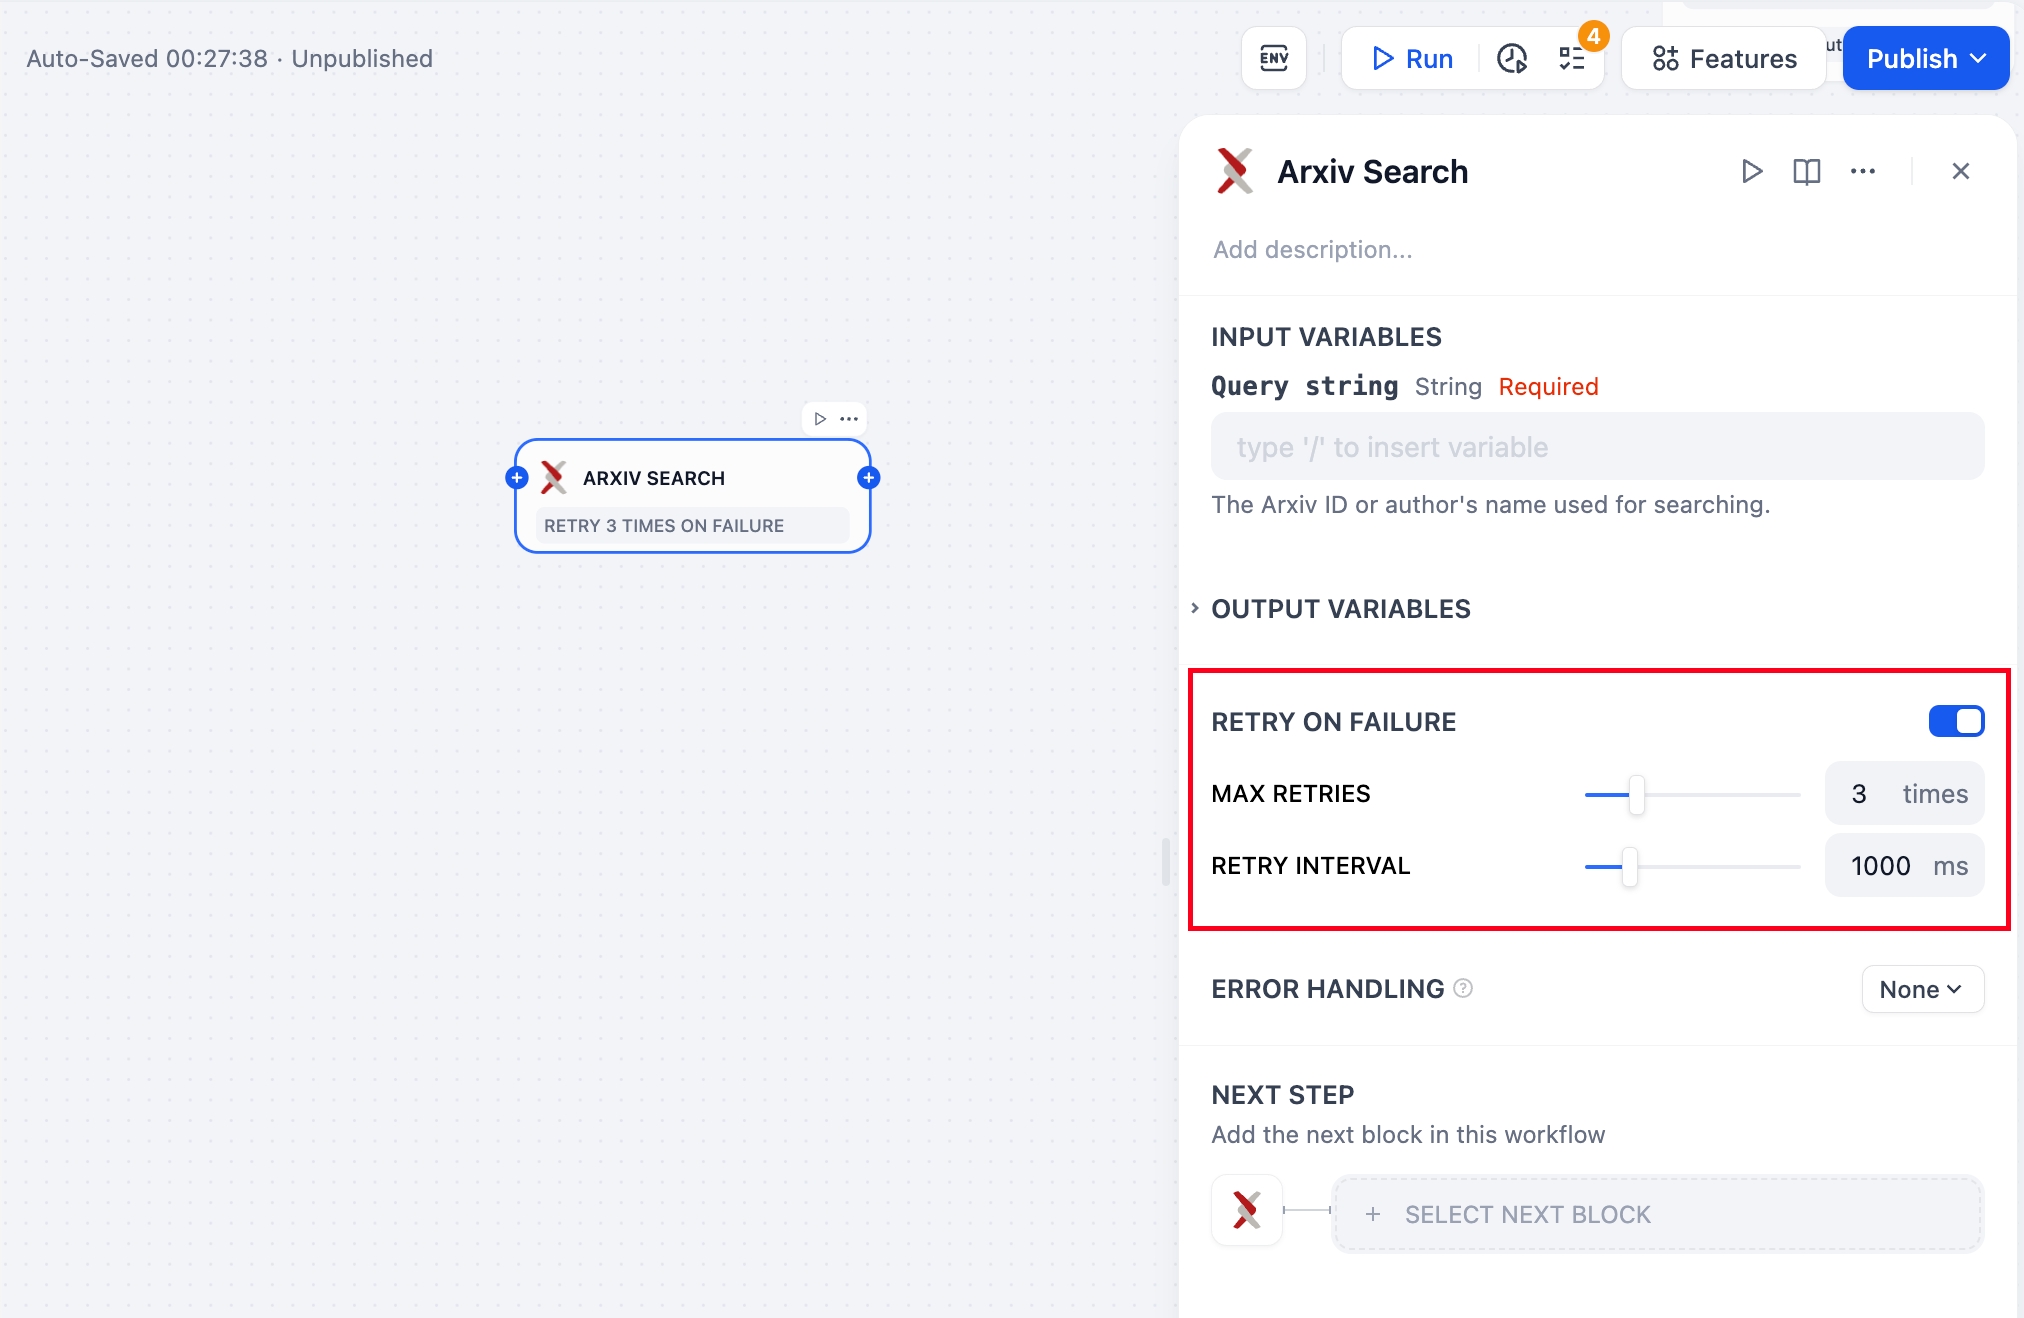The width and height of the screenshot is (2024, 1318).
Task: Open the Features button
Action: (1723, 59)
